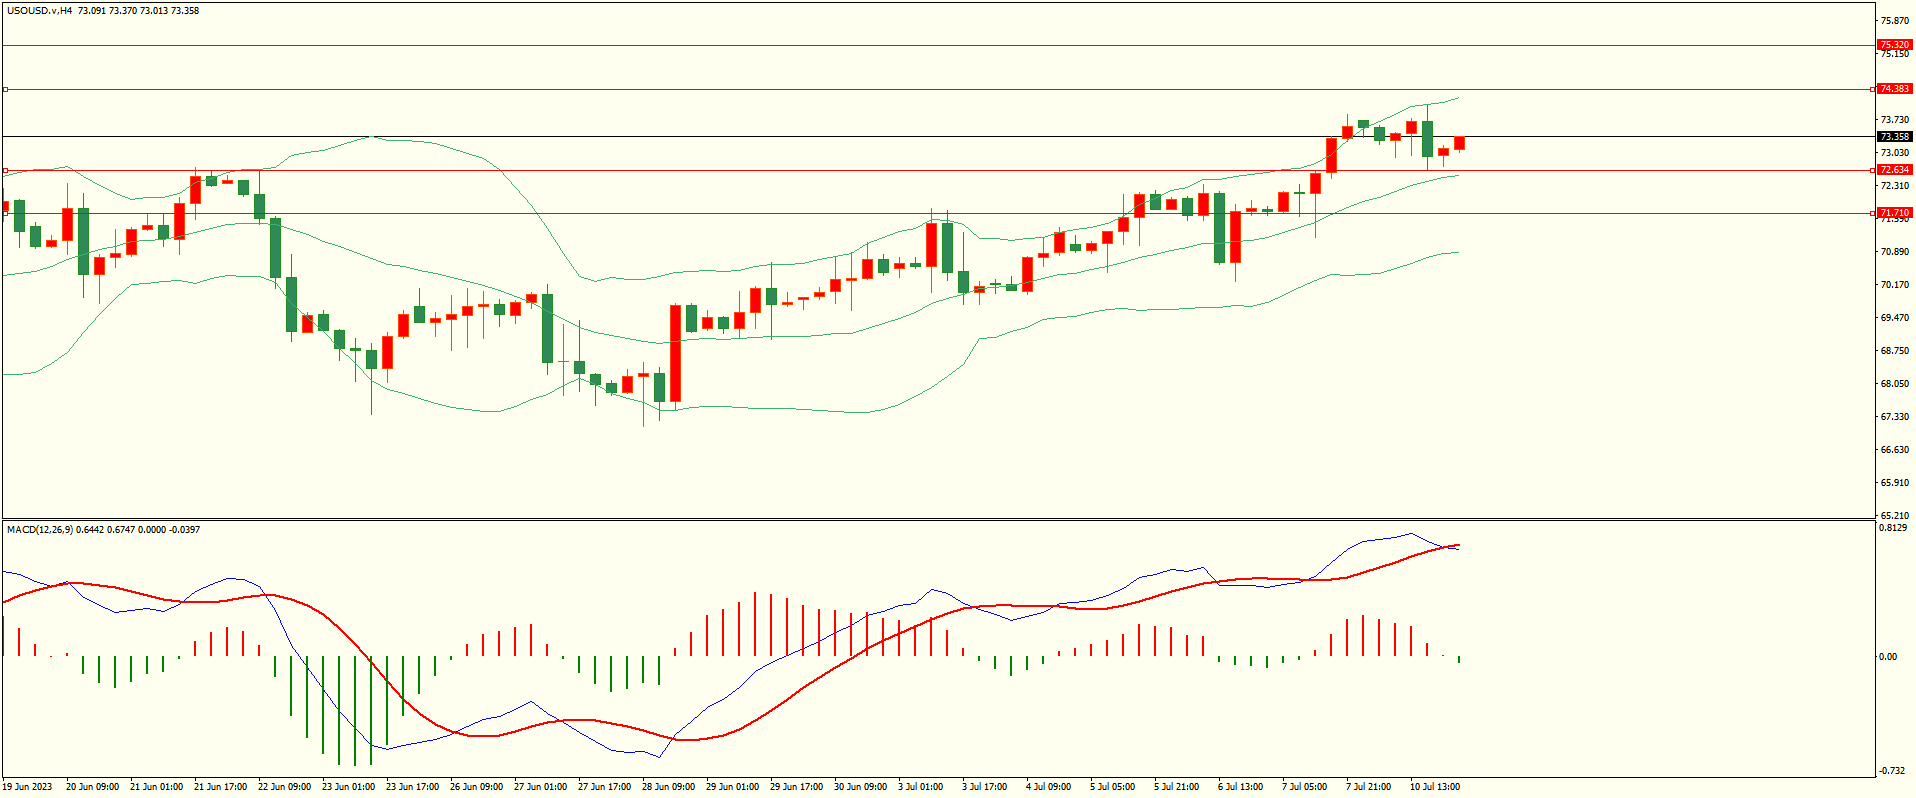1916x798 pixels.
Task: Click the USOUSD.v,H4 chart title text
Action: 39,11
